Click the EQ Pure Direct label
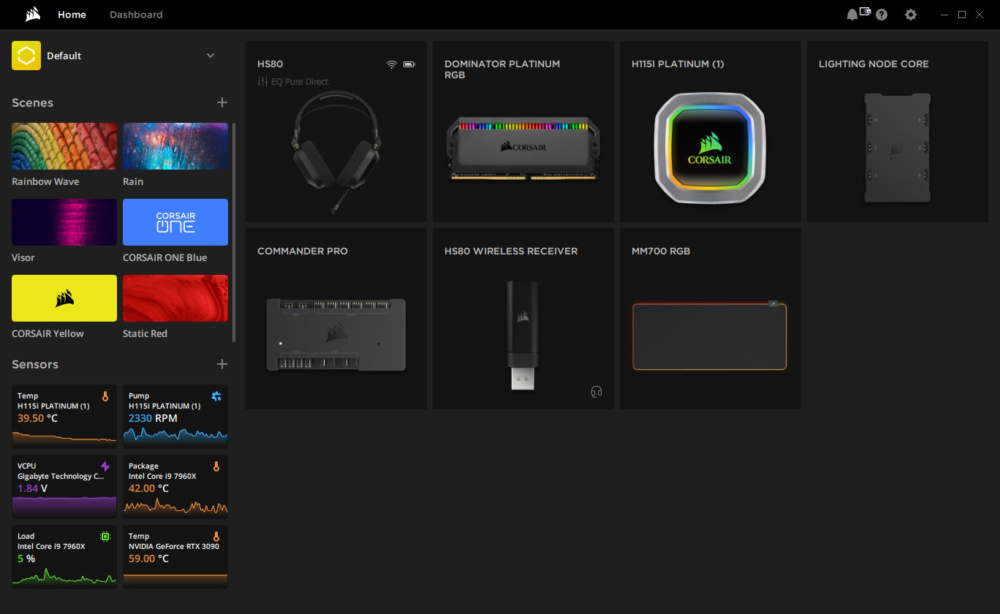The height and width of the screenshot is (614, 1000). [x=300, y=82]
